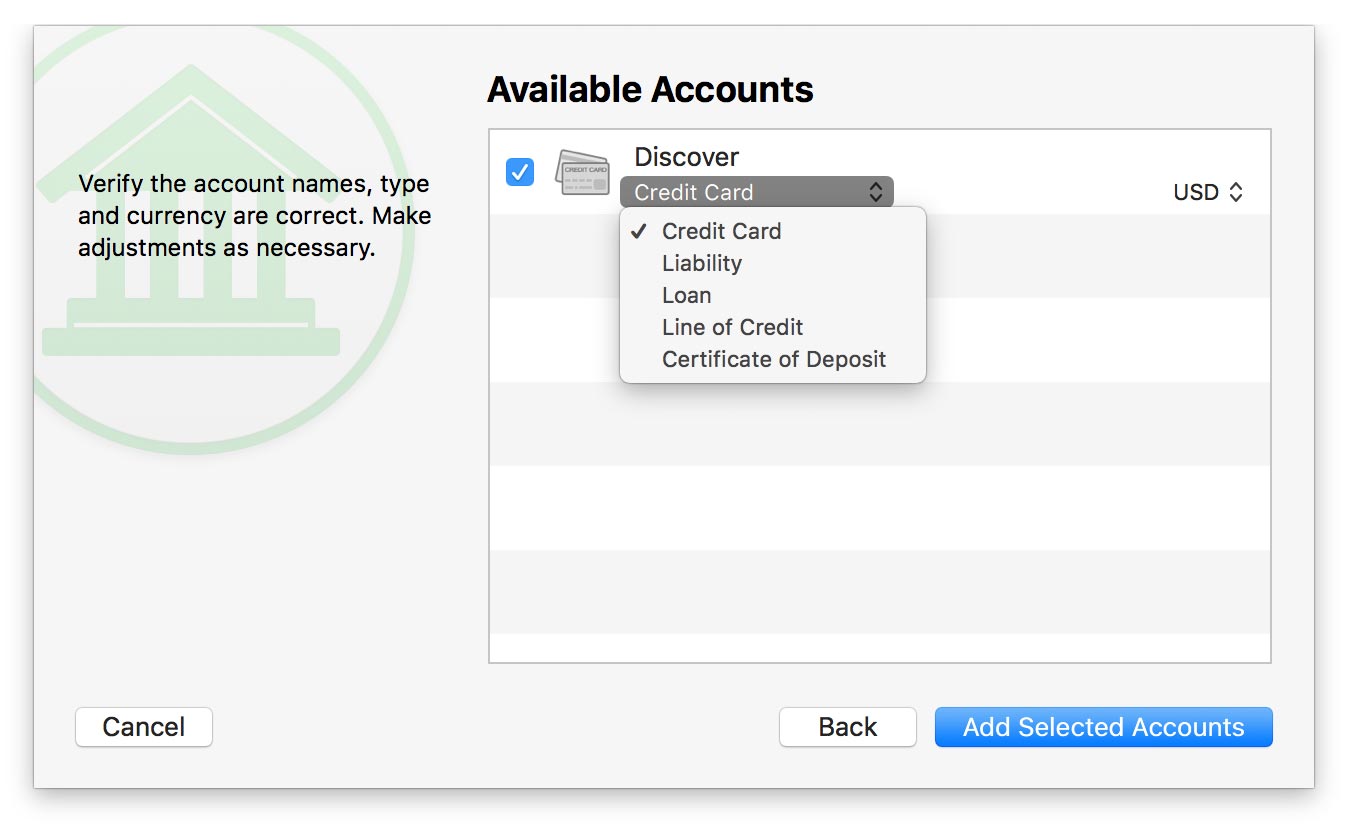Image resolution: width=1348 pixels, height=830 pixels.
Task: Go back with the Back button
Action: pos(847,727)
